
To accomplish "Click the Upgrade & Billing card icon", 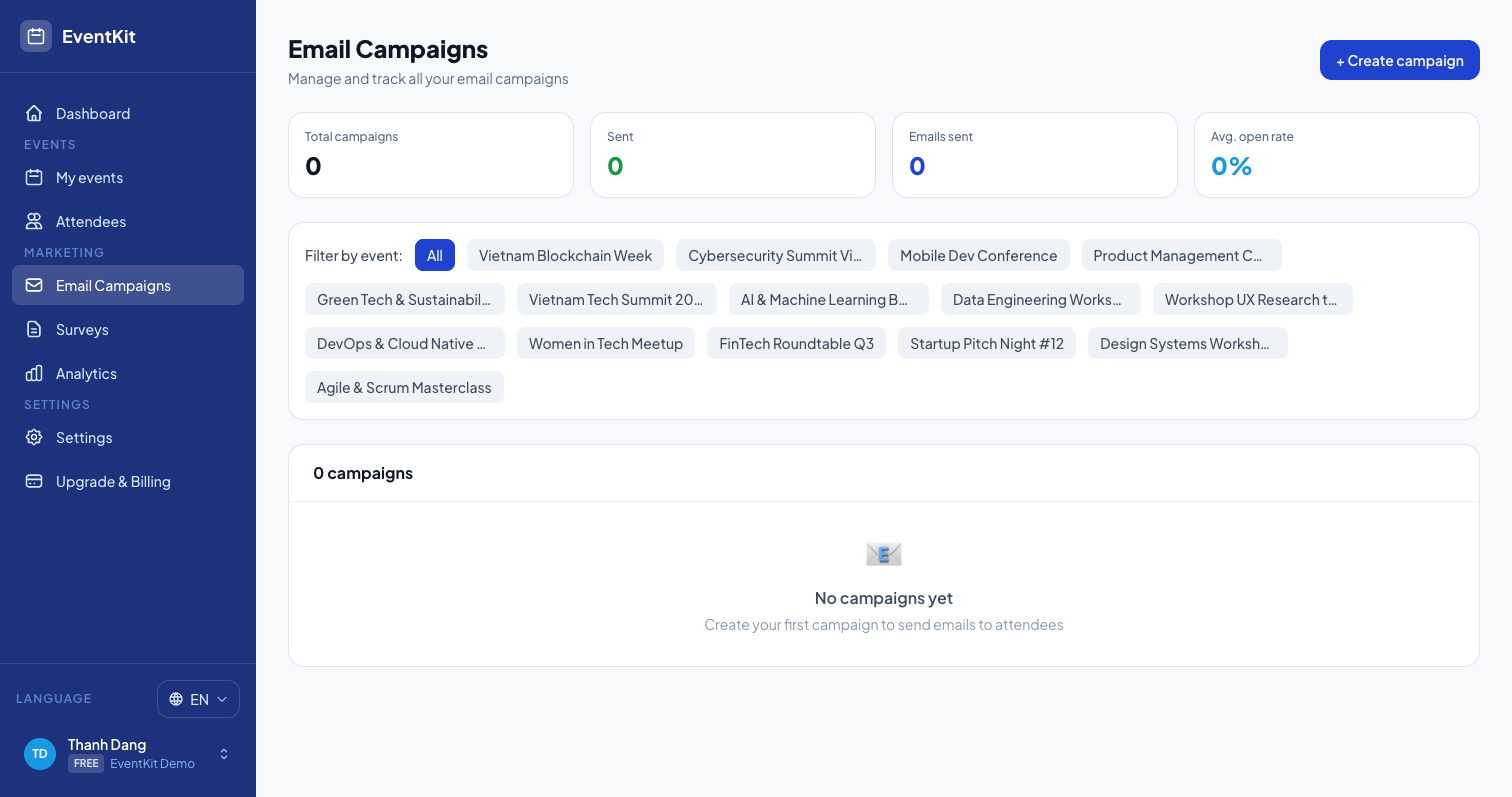I will pyautogui.click(x=34, y=481).
